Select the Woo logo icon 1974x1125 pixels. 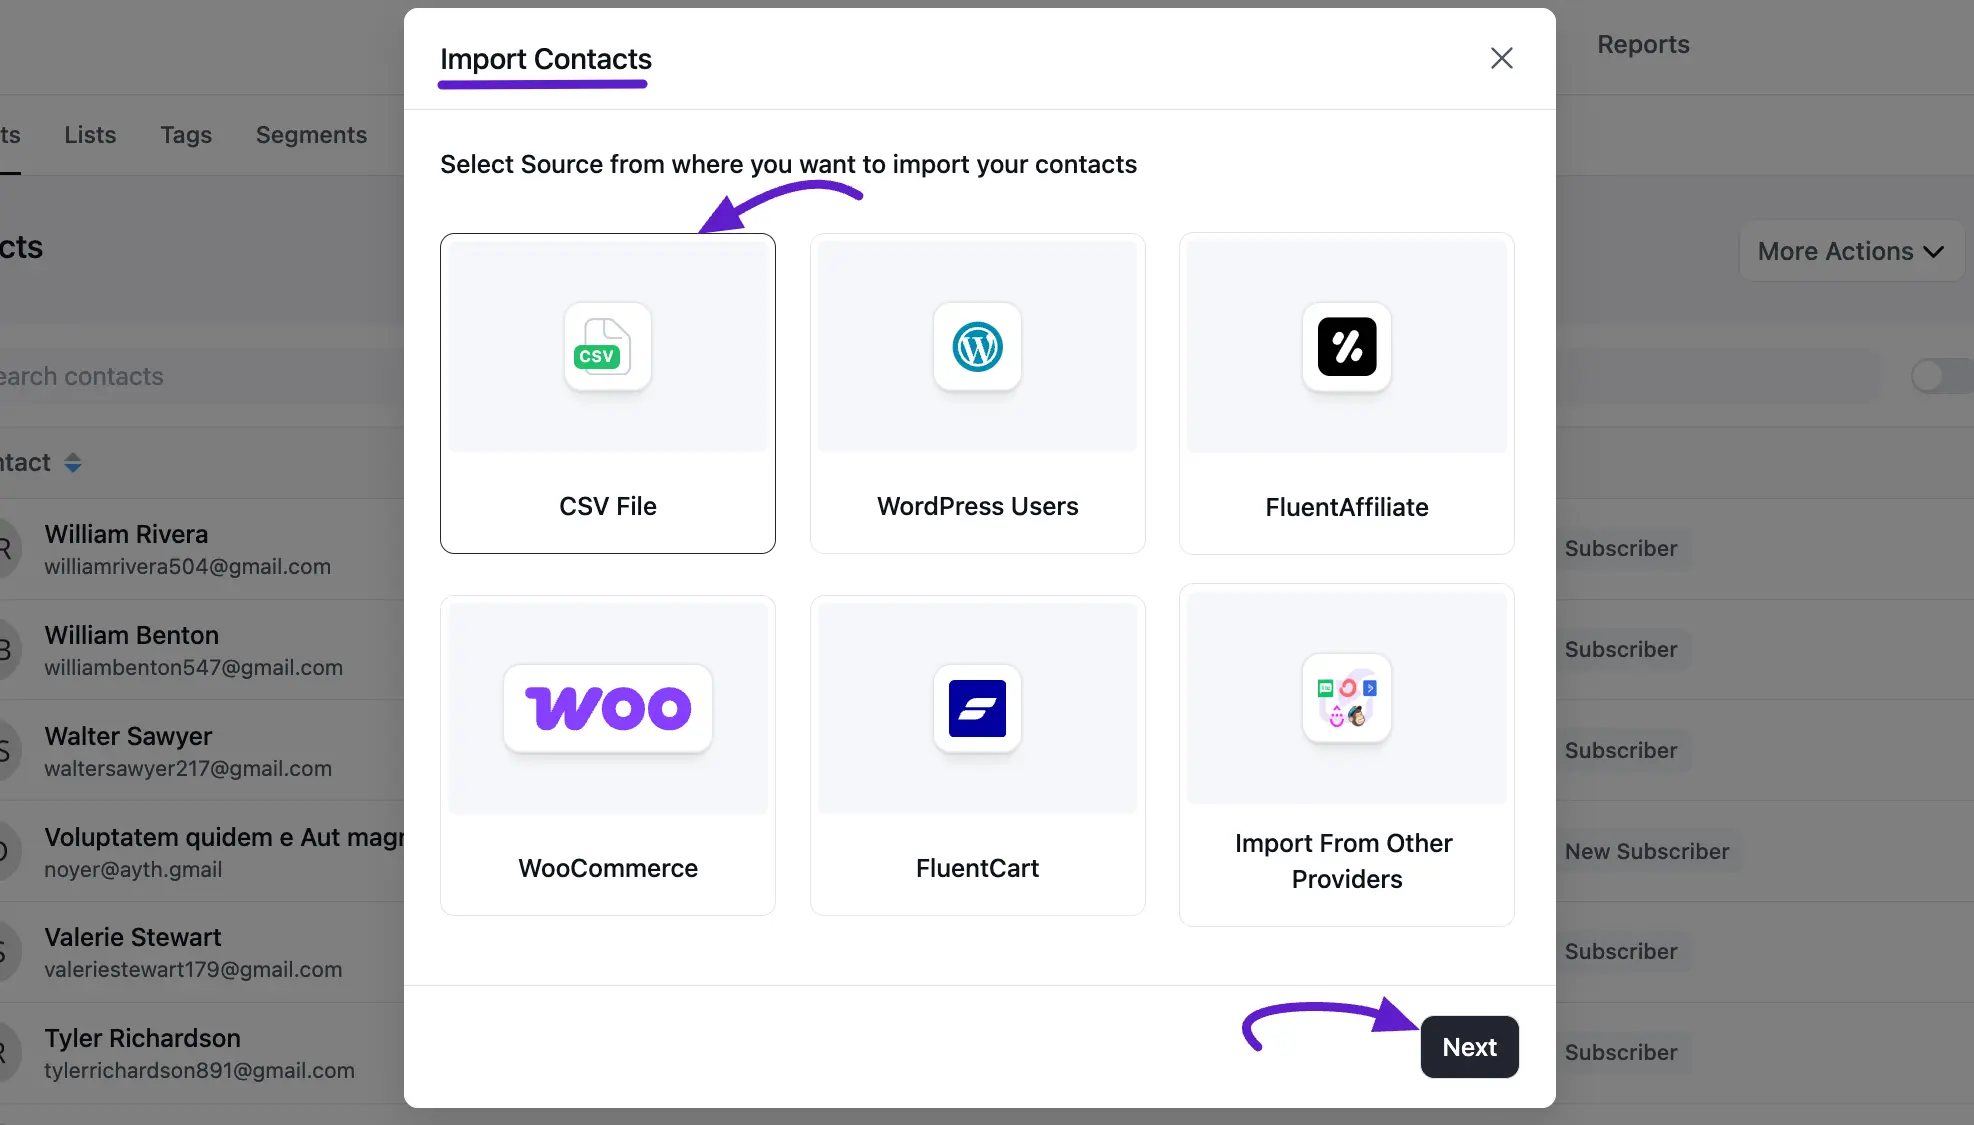(608, 708)
